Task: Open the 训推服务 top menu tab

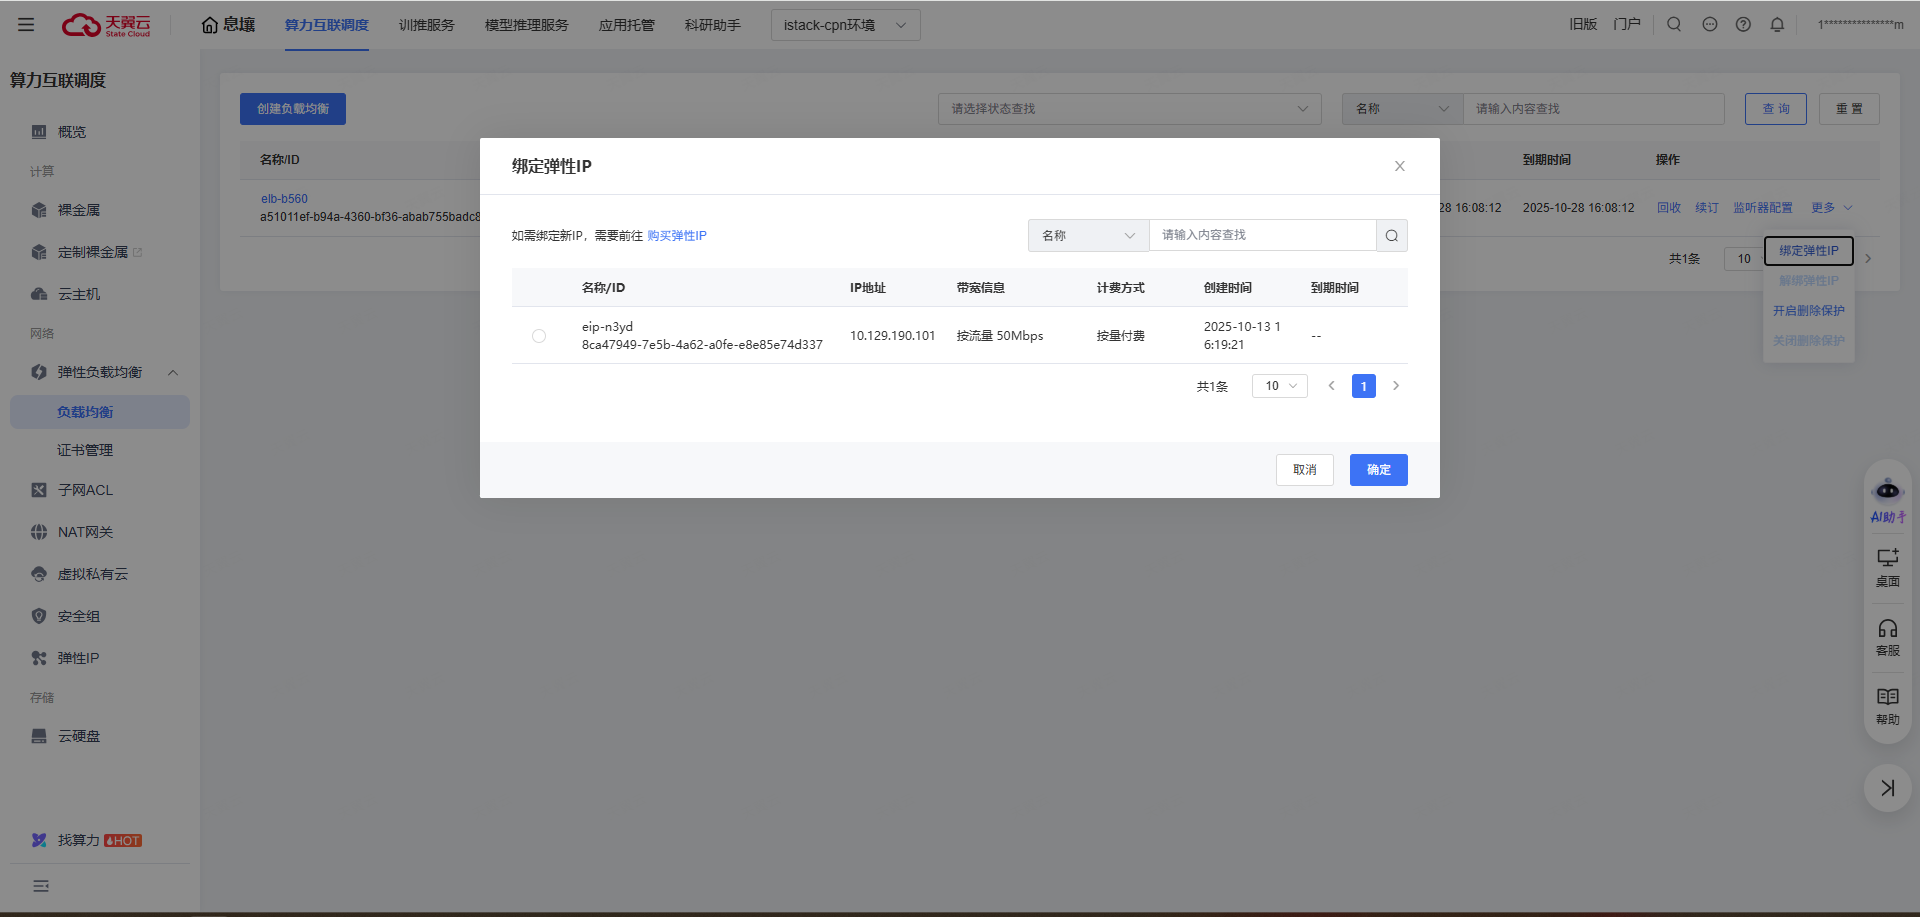Action: [x=426, y=25]
